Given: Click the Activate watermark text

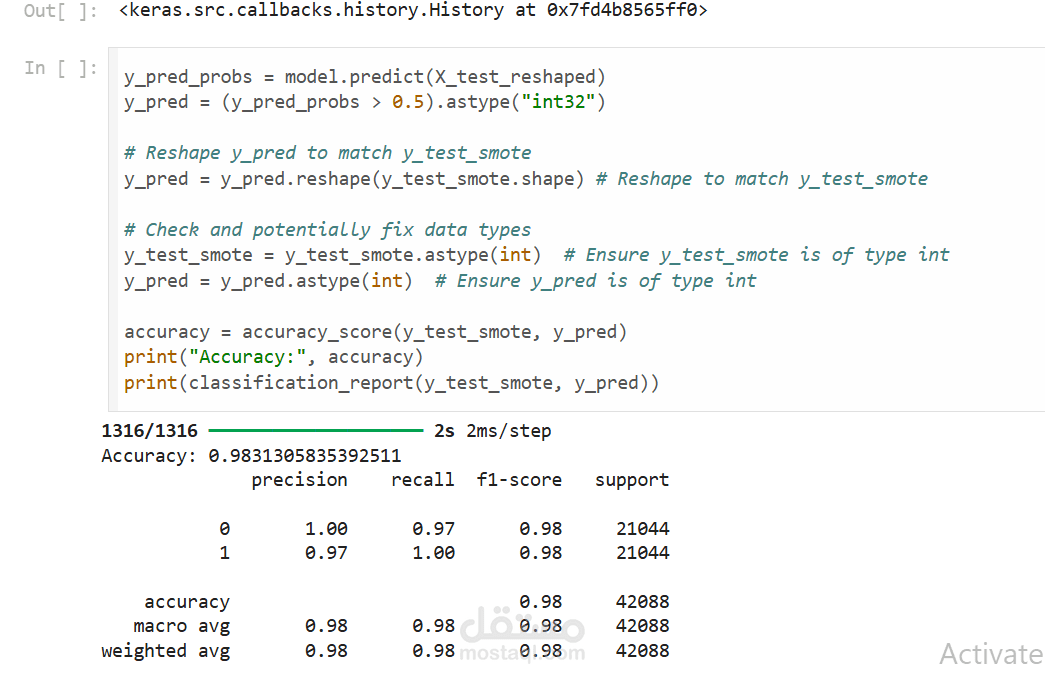Looking at the screenshot, I should coord(991,654).
